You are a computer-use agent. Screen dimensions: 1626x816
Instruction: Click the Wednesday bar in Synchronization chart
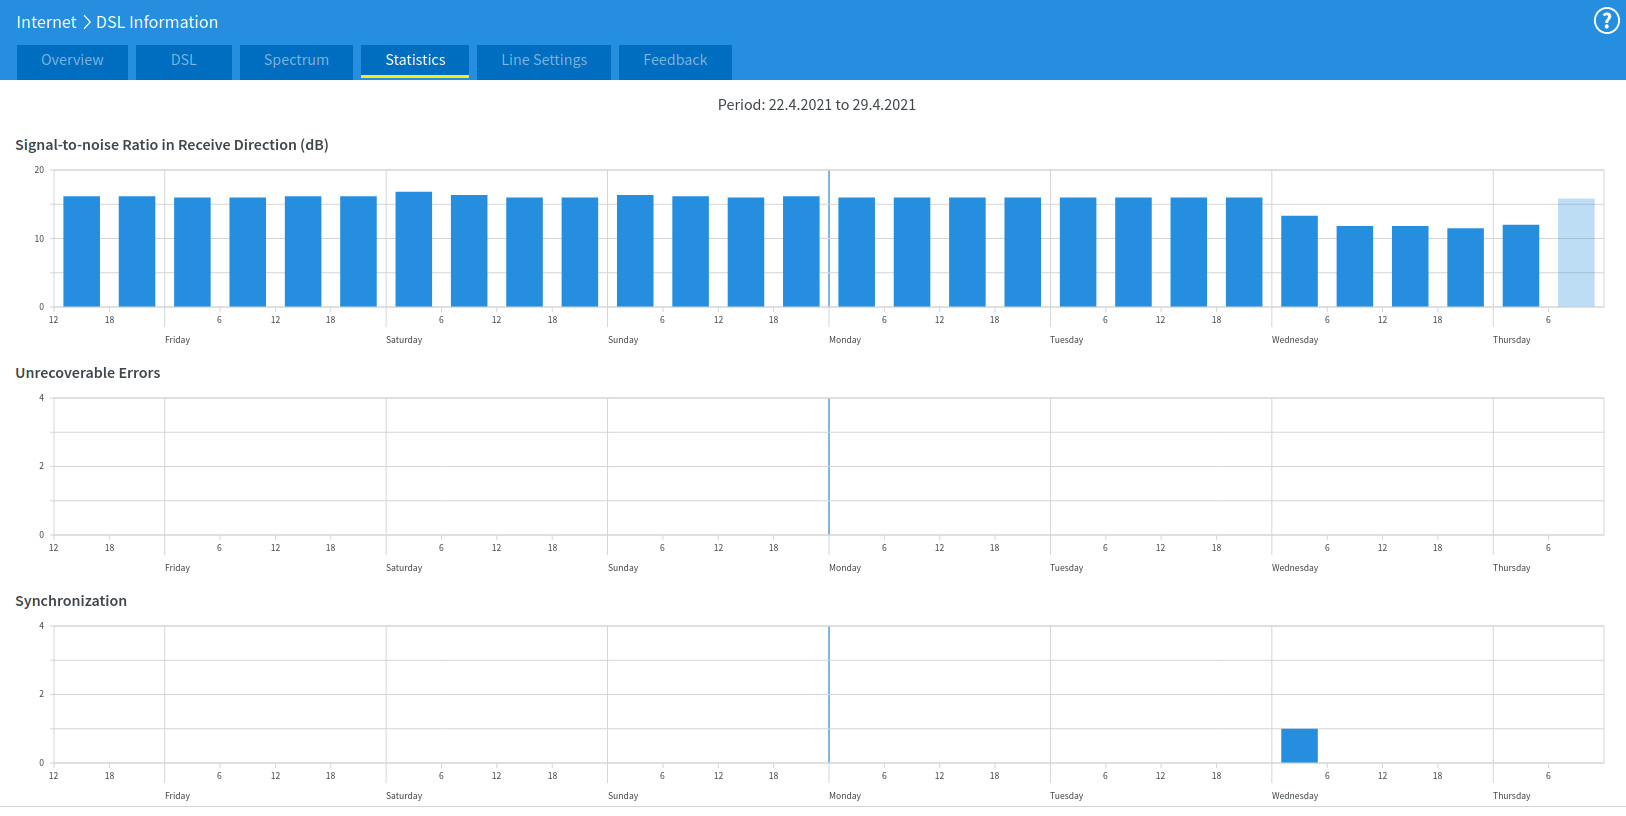click(x=1299, y=746)
